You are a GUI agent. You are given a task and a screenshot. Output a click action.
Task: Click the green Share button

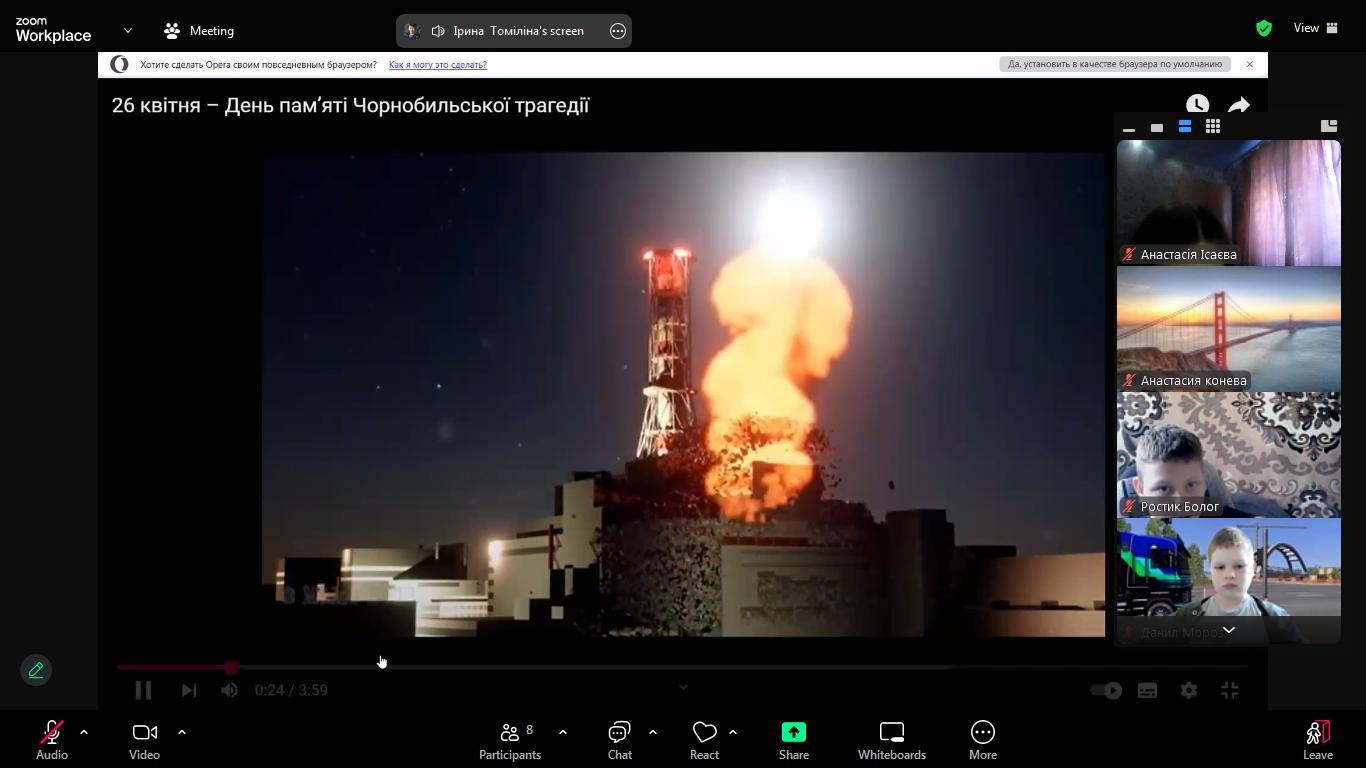tap(794, 741)
